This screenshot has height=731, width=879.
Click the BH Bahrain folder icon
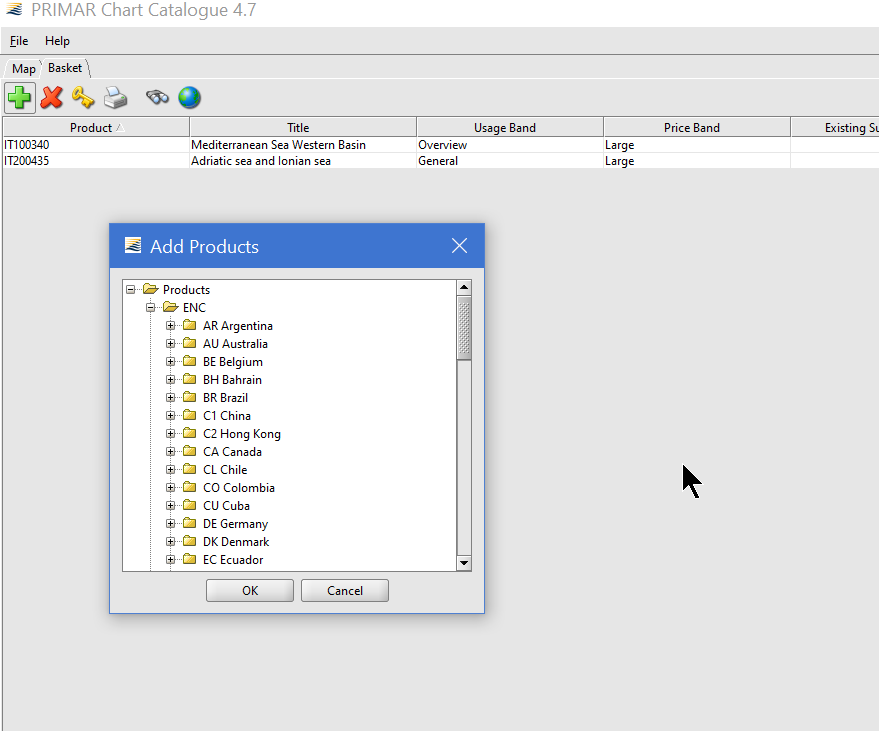[189, 379]
